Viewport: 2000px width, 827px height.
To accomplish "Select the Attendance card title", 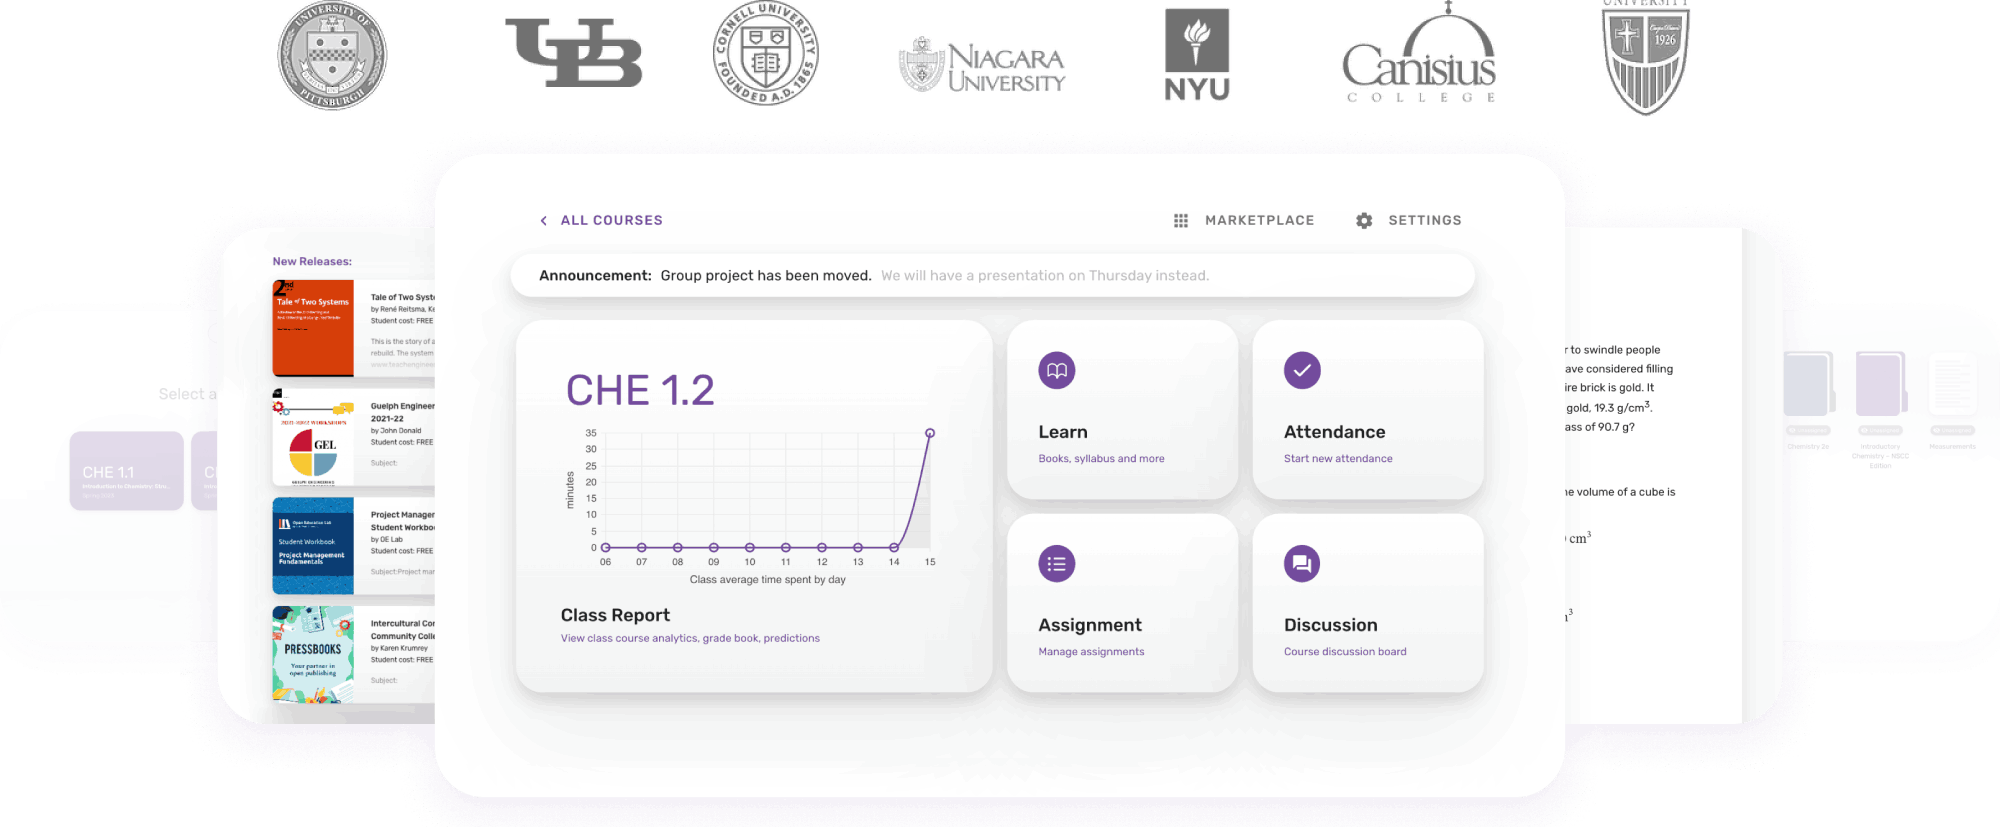I will point(1334,432).
